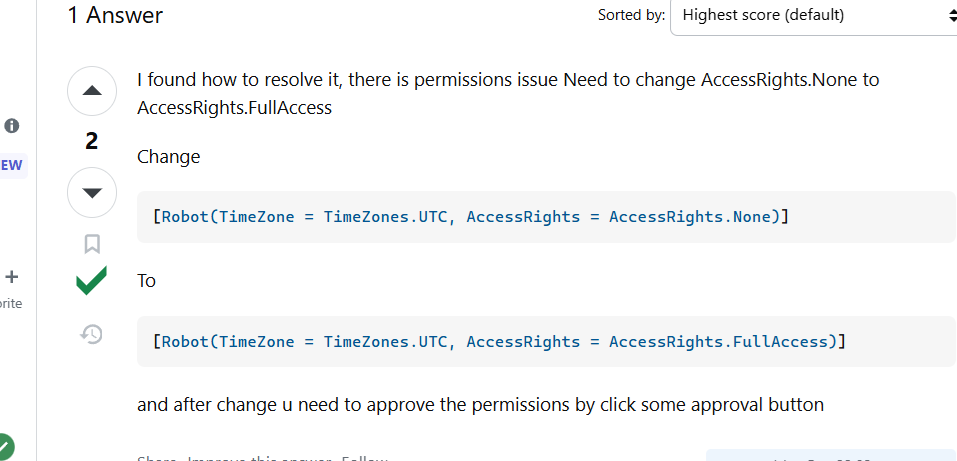
Task: Click the sort dropdown arrows
Action: click(950, 15)
